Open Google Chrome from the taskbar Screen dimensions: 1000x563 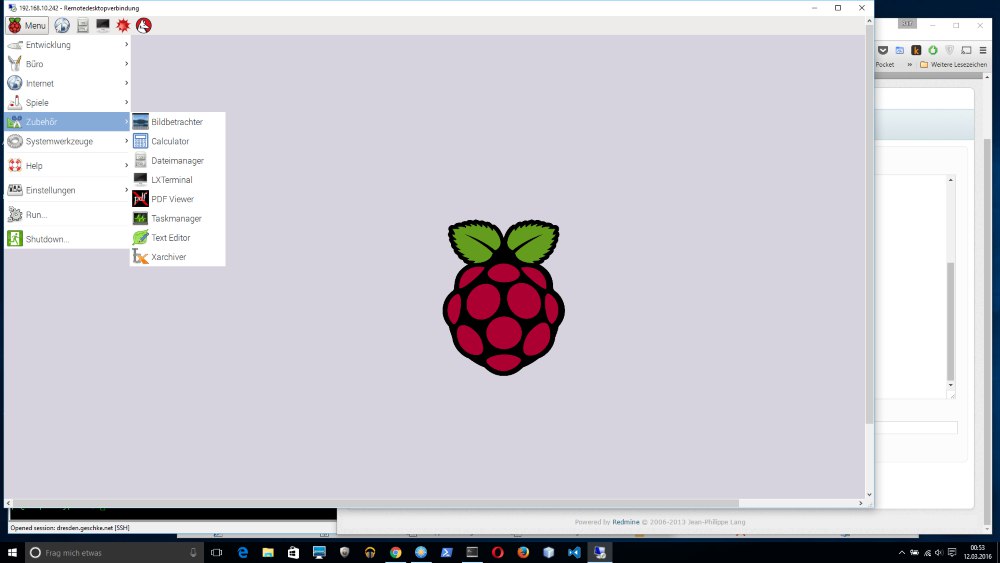click(395, 552)
